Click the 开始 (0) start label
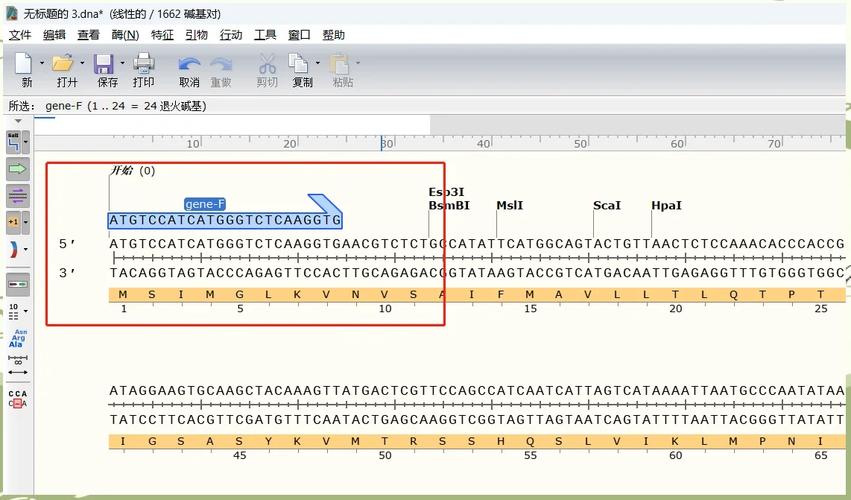The width and height of the screenshot is (851, 500). coord(132,171)
